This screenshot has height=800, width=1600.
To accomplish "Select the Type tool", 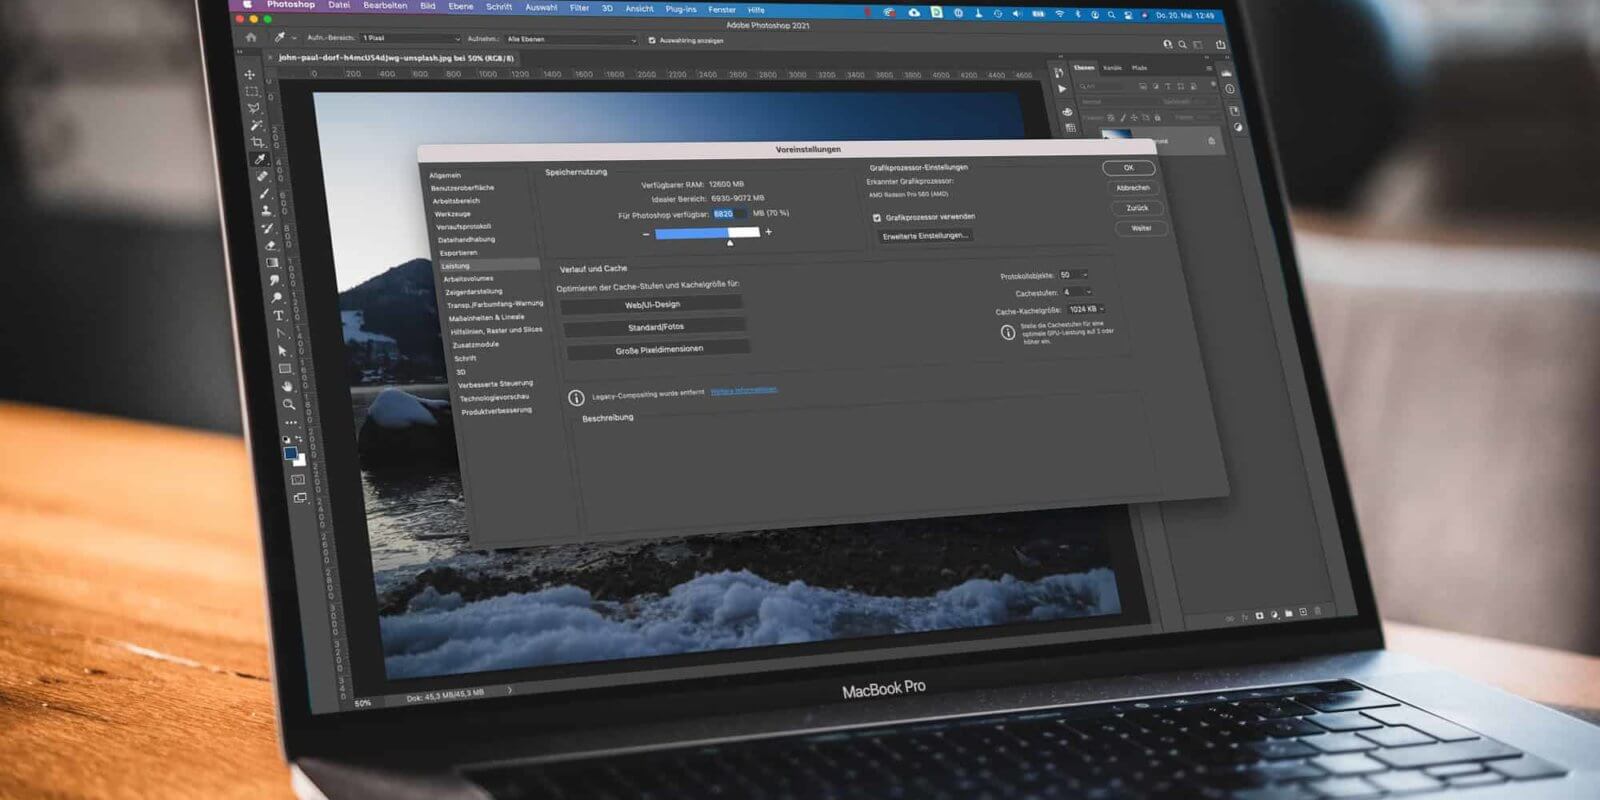I will point(278,316).
